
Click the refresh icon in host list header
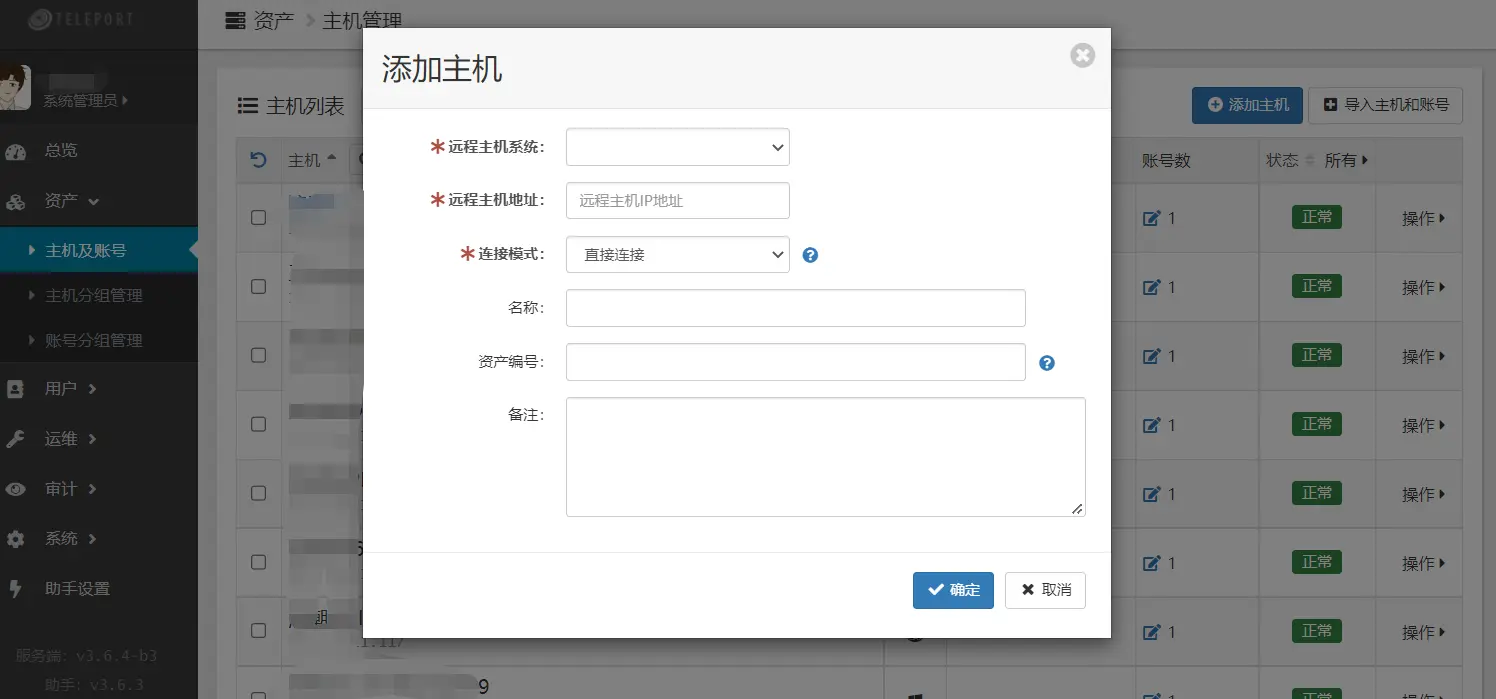tap(258, 160)
